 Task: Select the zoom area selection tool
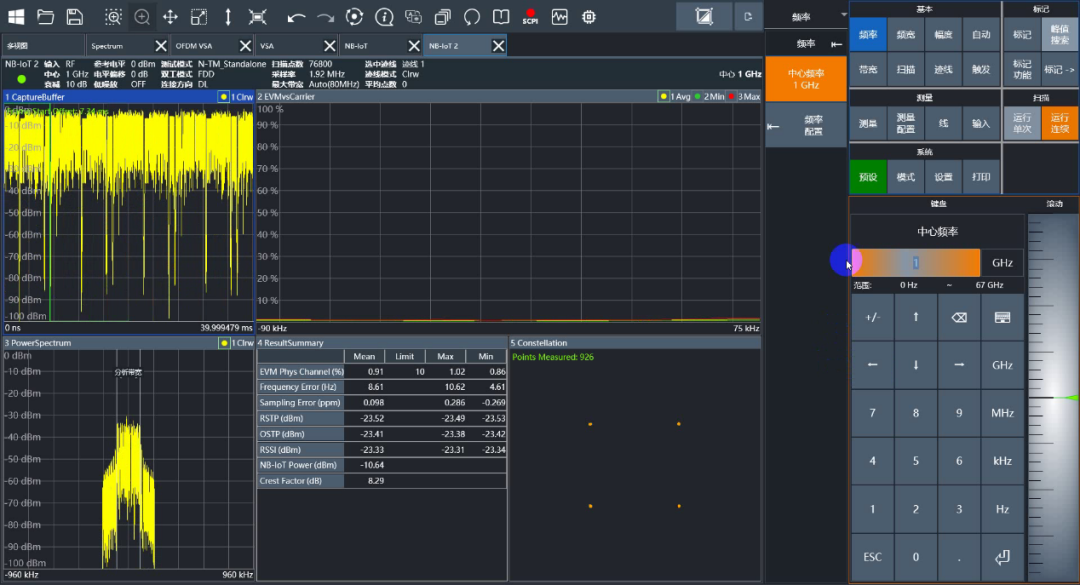point(113,17)
